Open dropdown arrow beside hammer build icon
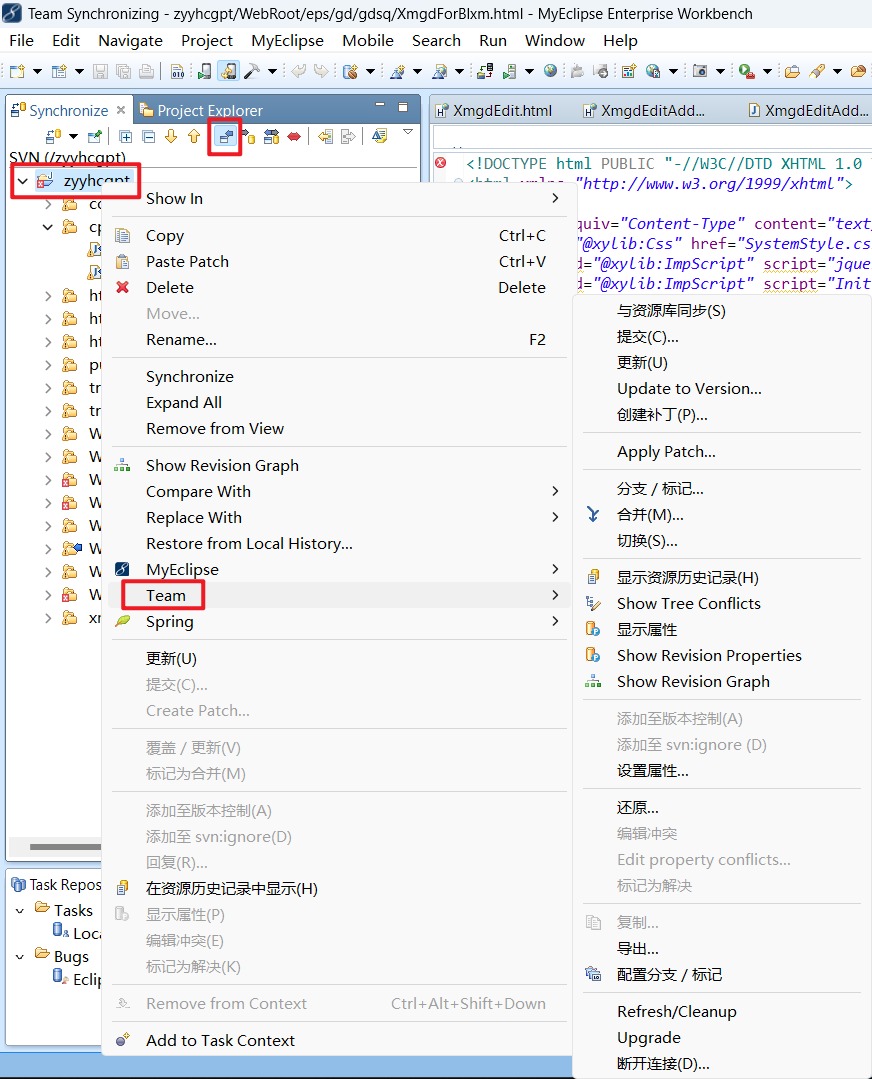The width and height of the screenshot is (872, 1079). 273,71
